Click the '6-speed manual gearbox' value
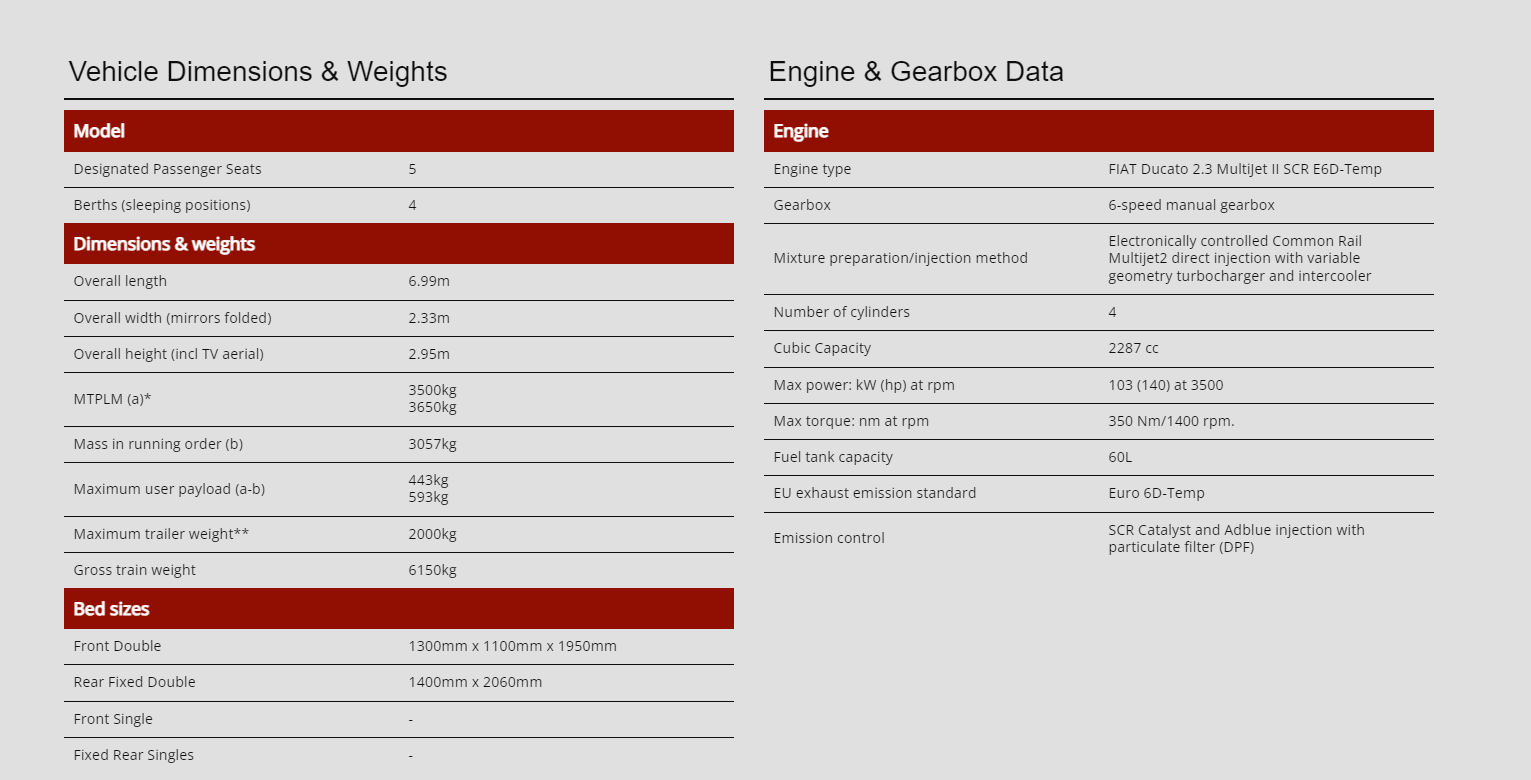This screenshot has width=1531, height=780. (x=1191, y=205)
